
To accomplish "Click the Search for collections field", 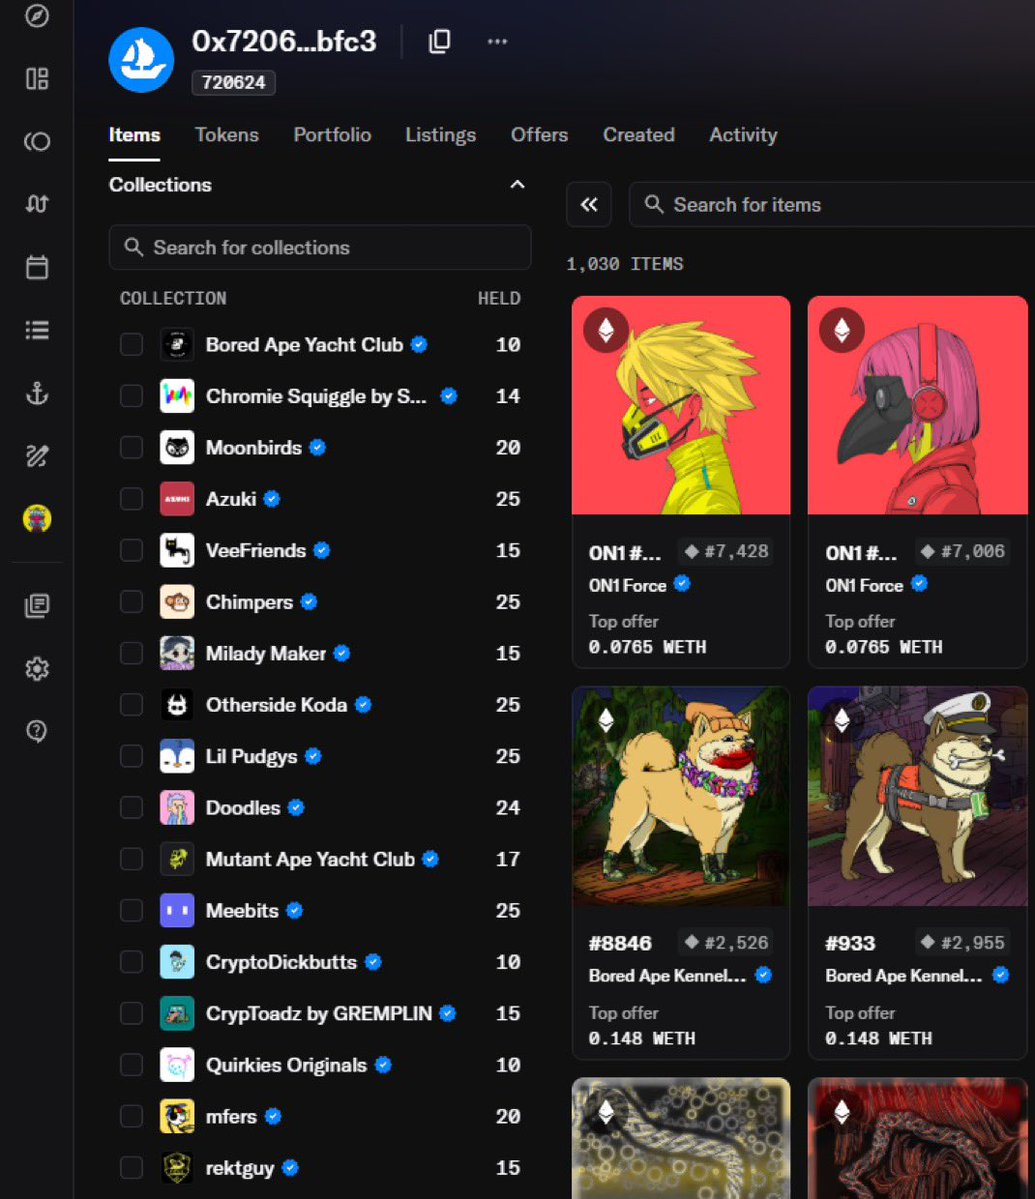I will 320,247.
